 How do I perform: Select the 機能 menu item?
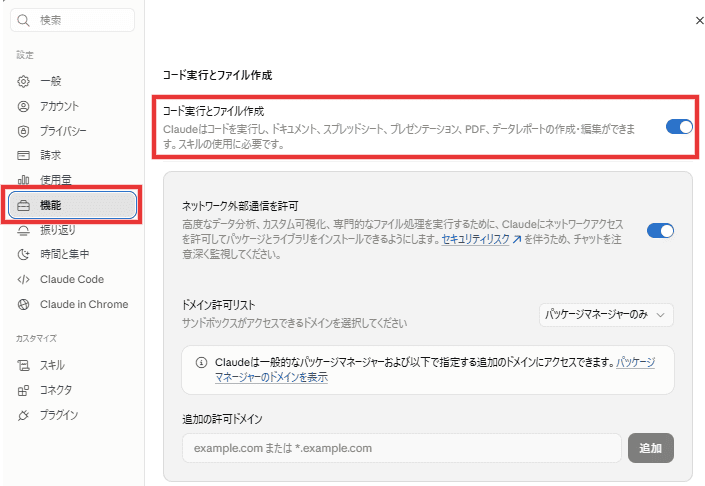[72, 205]
